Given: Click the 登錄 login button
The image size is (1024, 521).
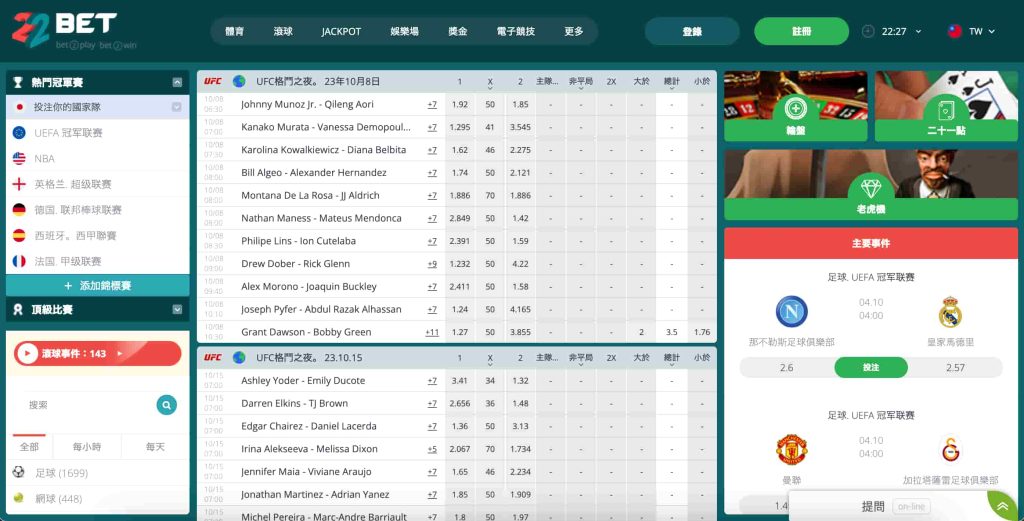Looking at the screenshot, I should 692,31.
